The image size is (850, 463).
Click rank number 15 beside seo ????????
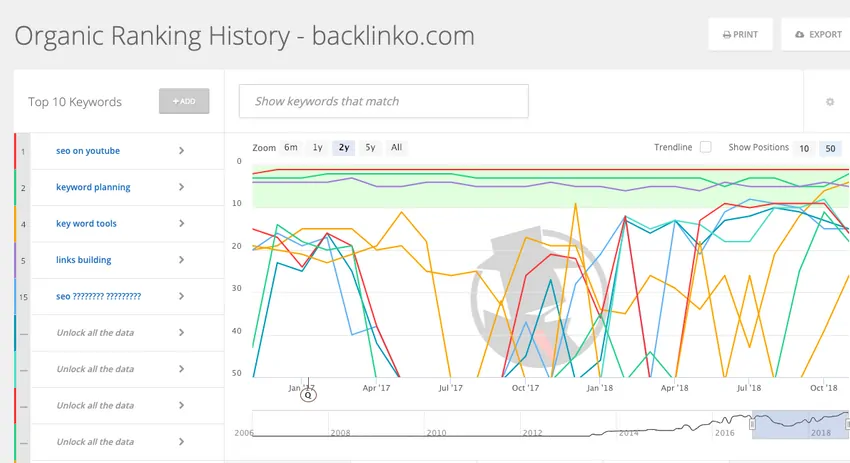click(23, 297)
